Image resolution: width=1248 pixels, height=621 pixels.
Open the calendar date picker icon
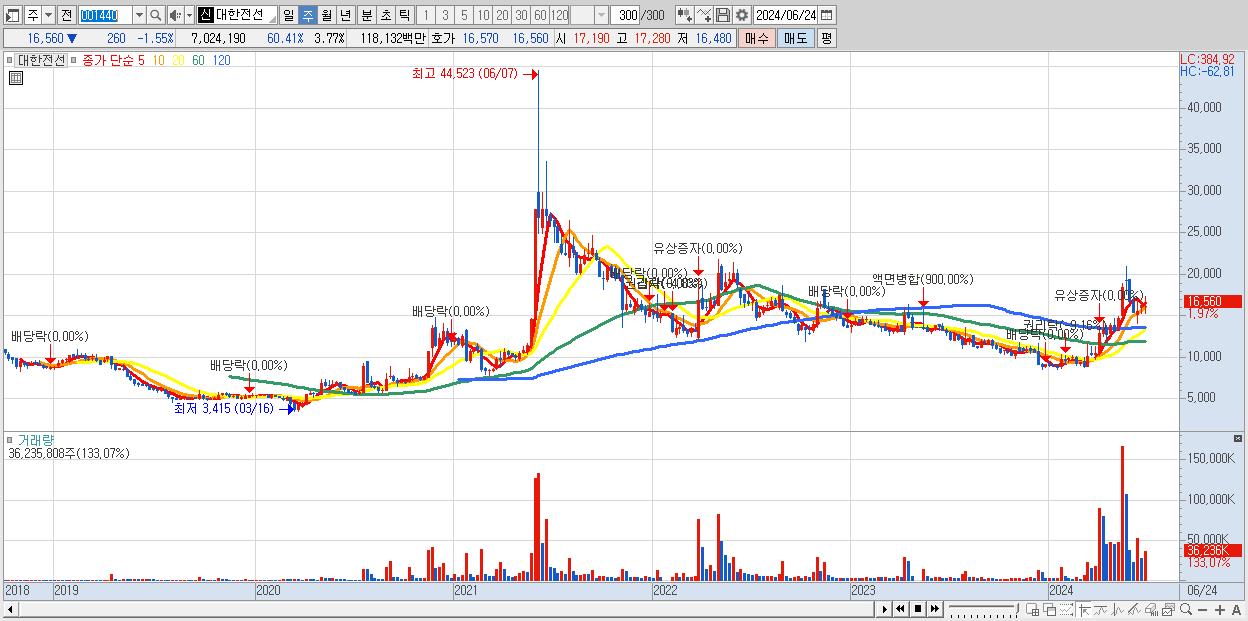(827, 15)
